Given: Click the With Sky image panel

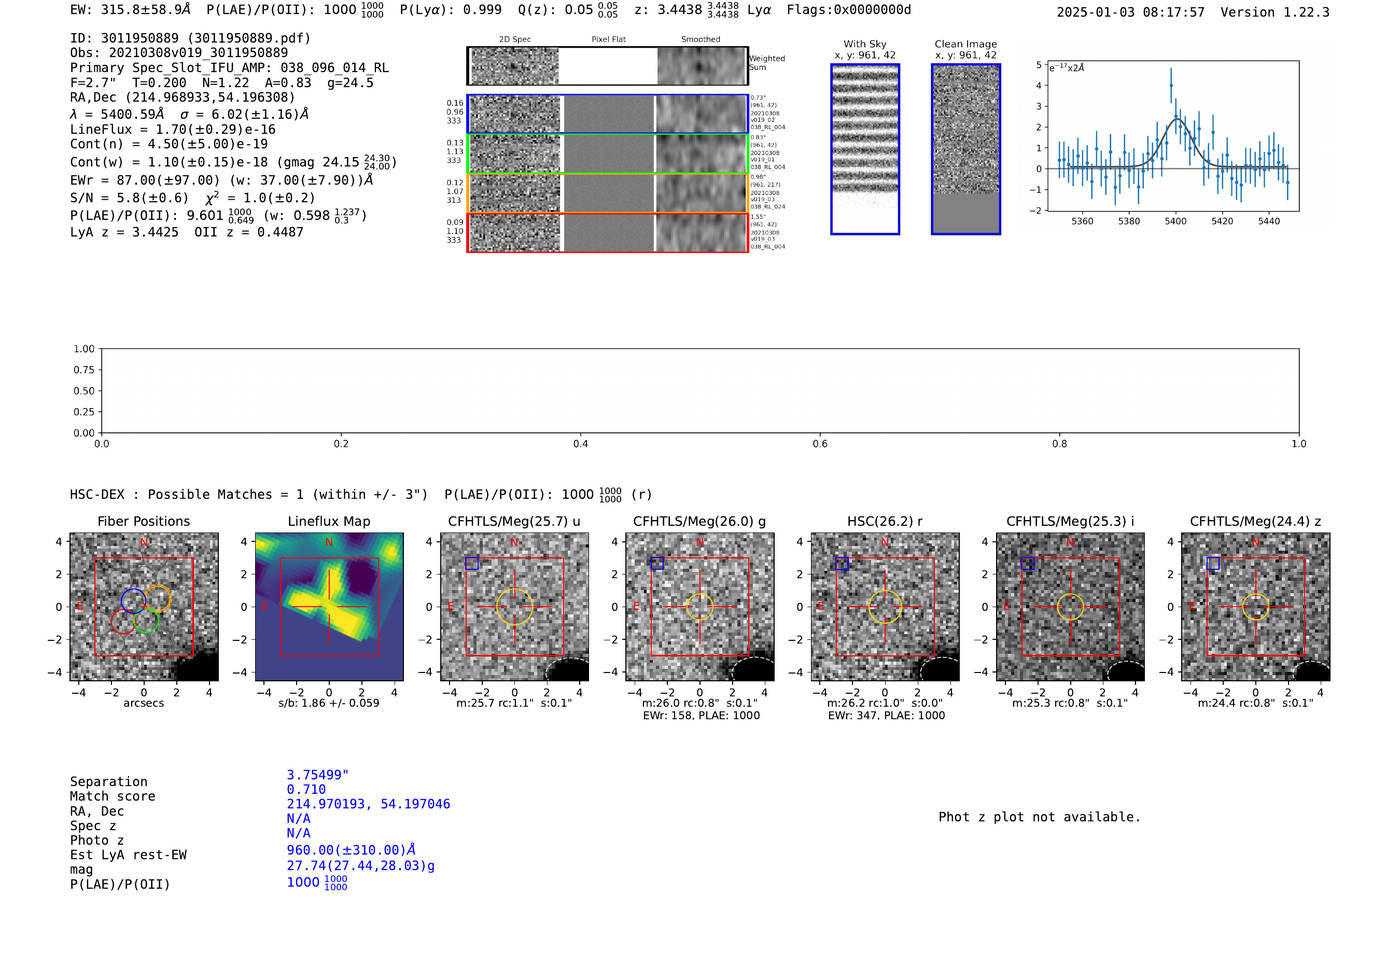Looking at the screenshot, I should (x=865, y=149).
